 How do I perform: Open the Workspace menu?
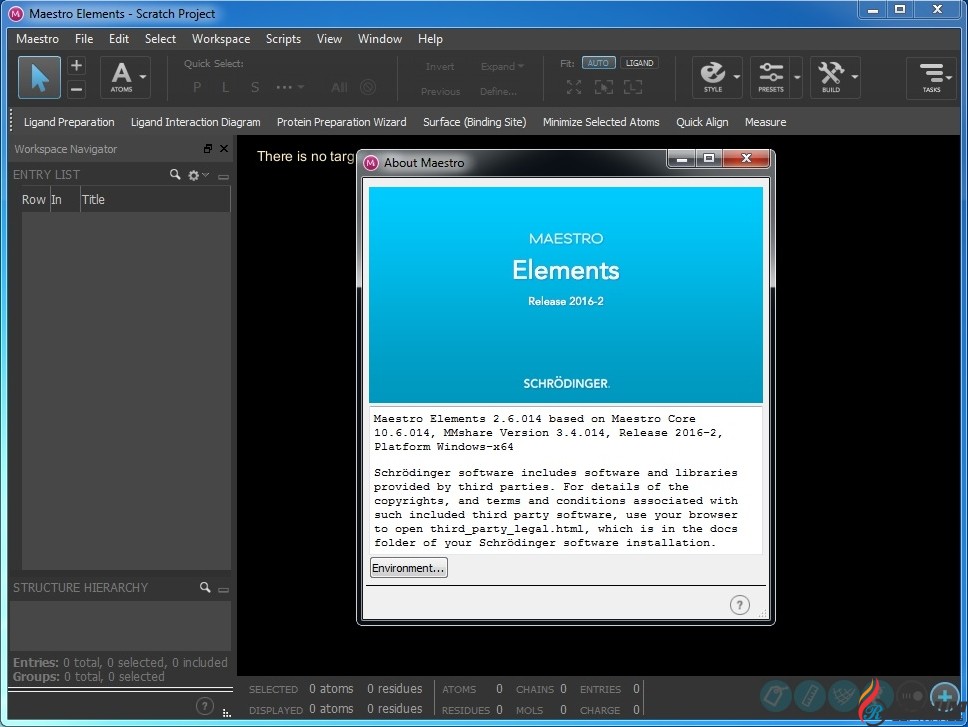click(221, 39)
